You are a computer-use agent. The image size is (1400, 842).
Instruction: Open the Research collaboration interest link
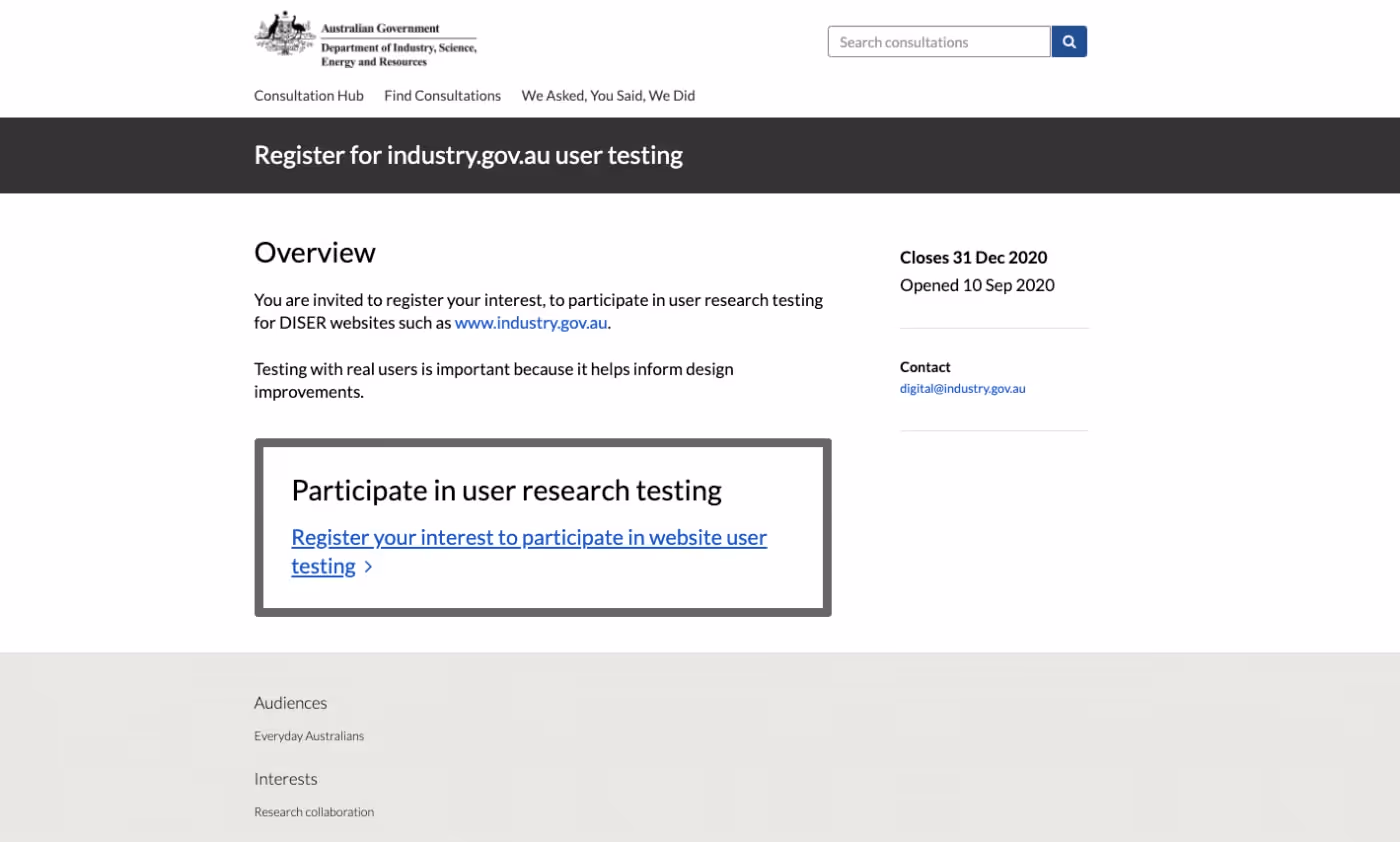pyautogui.click(x=314, y=812)
